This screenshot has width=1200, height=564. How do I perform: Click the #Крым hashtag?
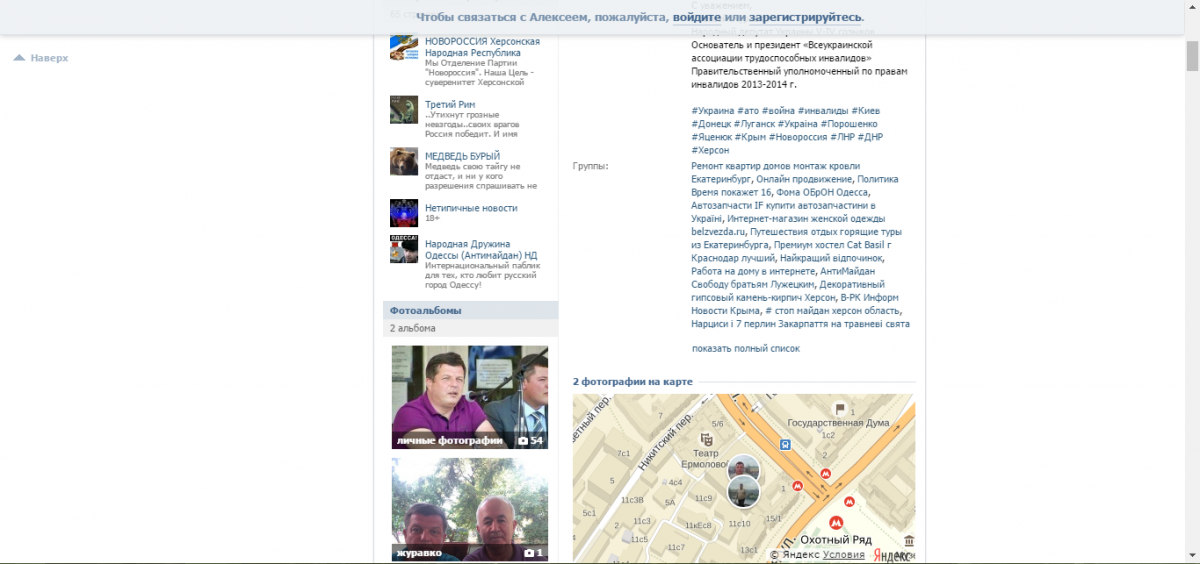[x=750, y=137]
